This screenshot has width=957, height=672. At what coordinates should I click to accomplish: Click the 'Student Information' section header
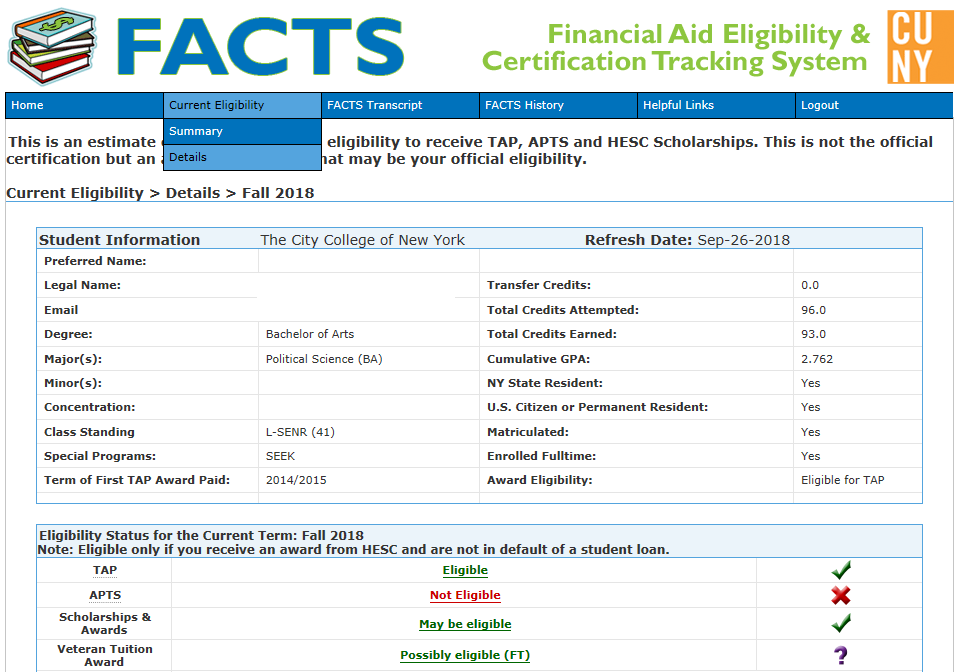pos(120,240)
